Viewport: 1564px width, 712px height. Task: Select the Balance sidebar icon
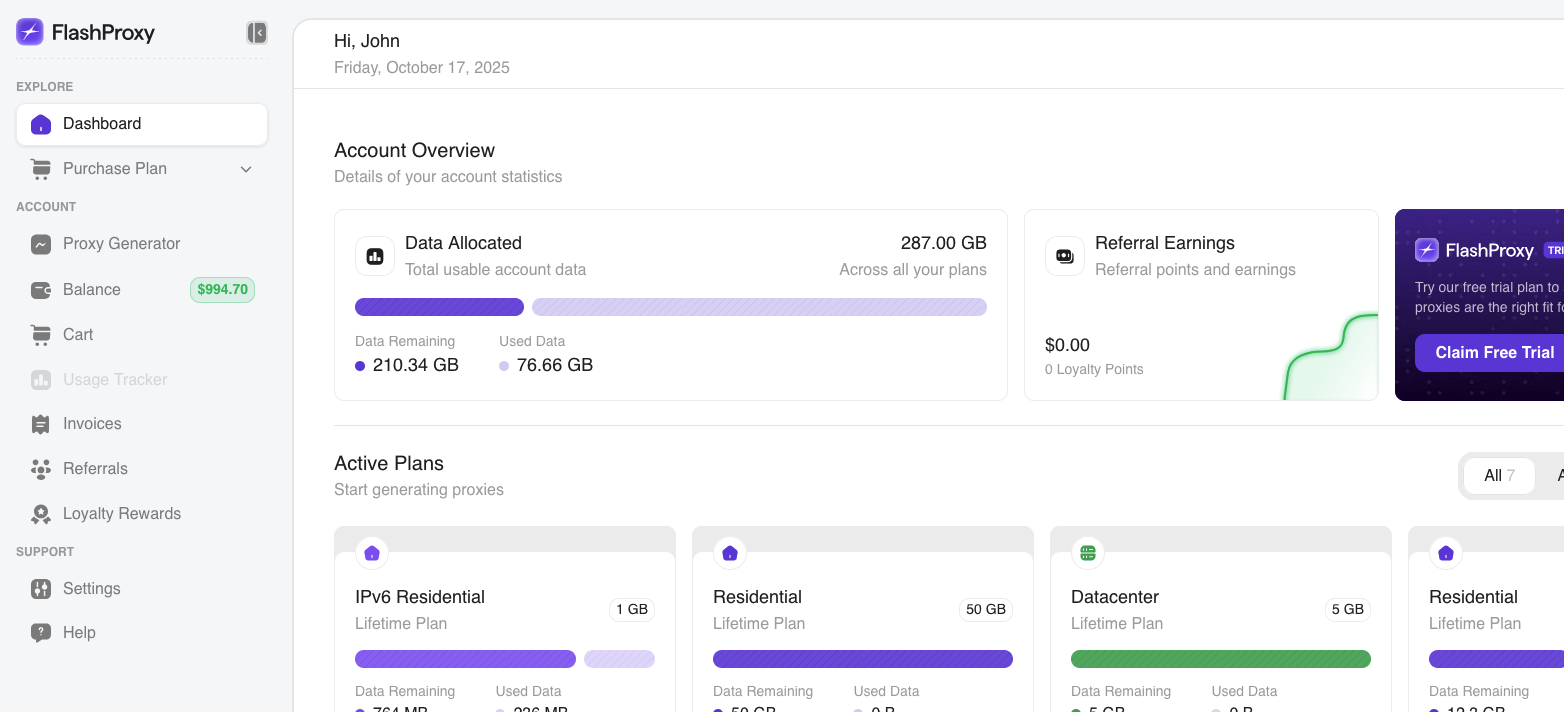[x=41, y=289]
